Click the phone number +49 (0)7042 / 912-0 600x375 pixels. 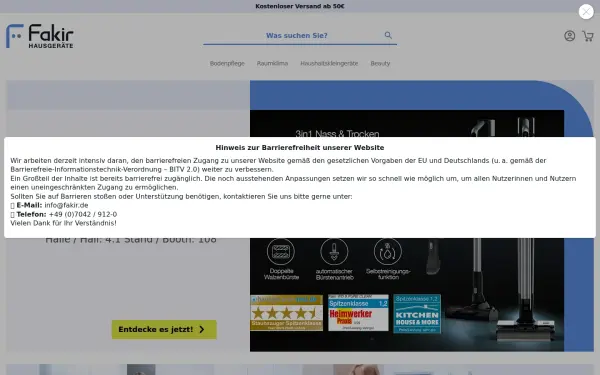pyautogui.click(x=83, y=214)
